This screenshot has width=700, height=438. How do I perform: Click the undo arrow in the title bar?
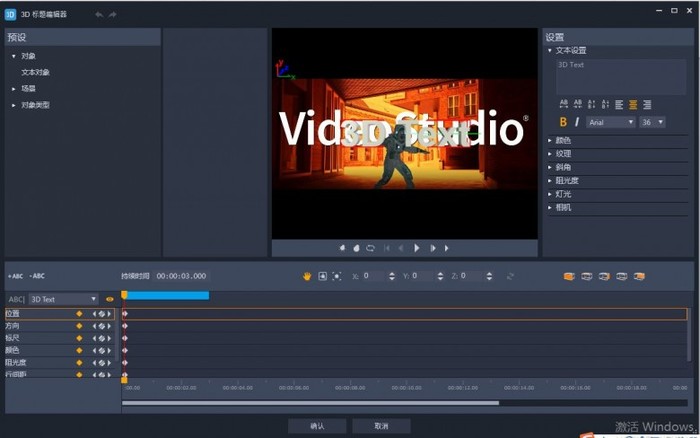point(99,15)
